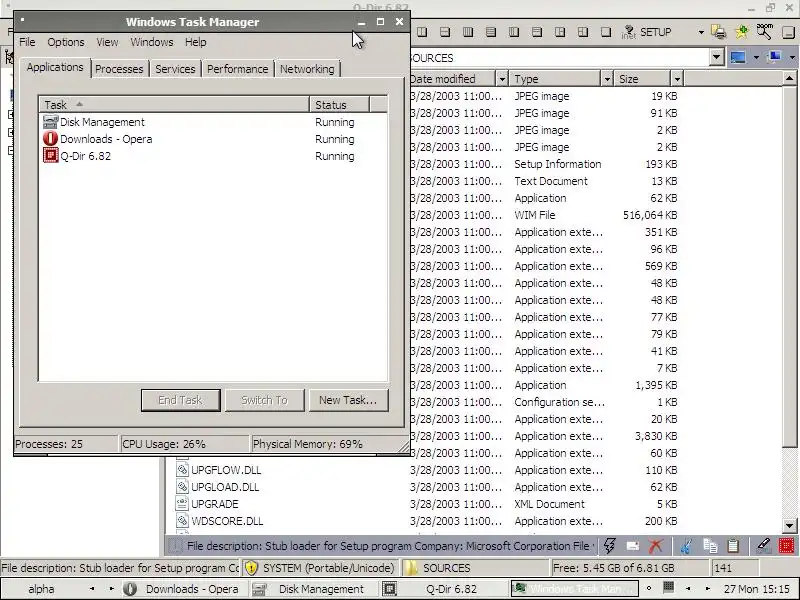Click the clock 27 Mon 15:15
The height and width of the screenshot is (600, 800).
tap(757, 589)
